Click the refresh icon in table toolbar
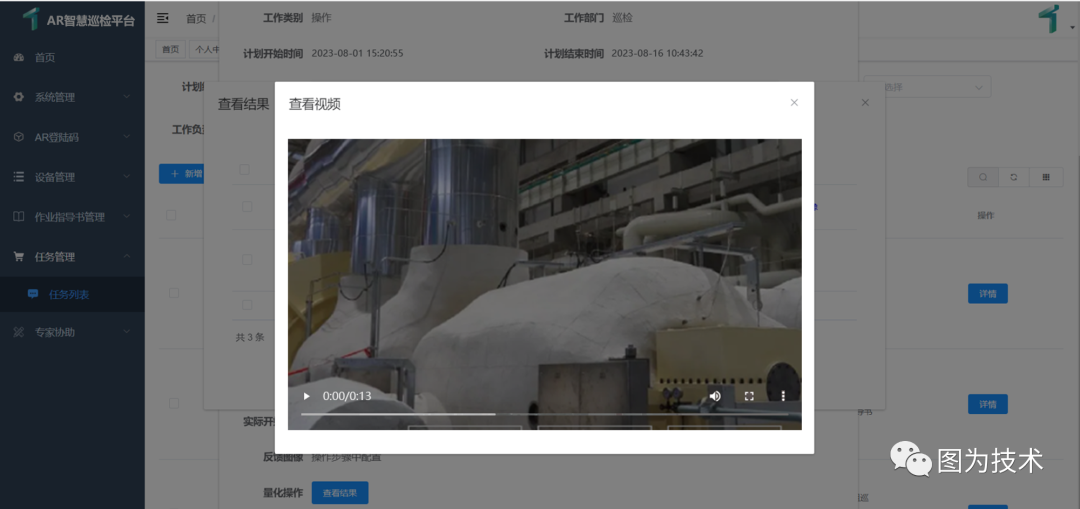 1014,177
